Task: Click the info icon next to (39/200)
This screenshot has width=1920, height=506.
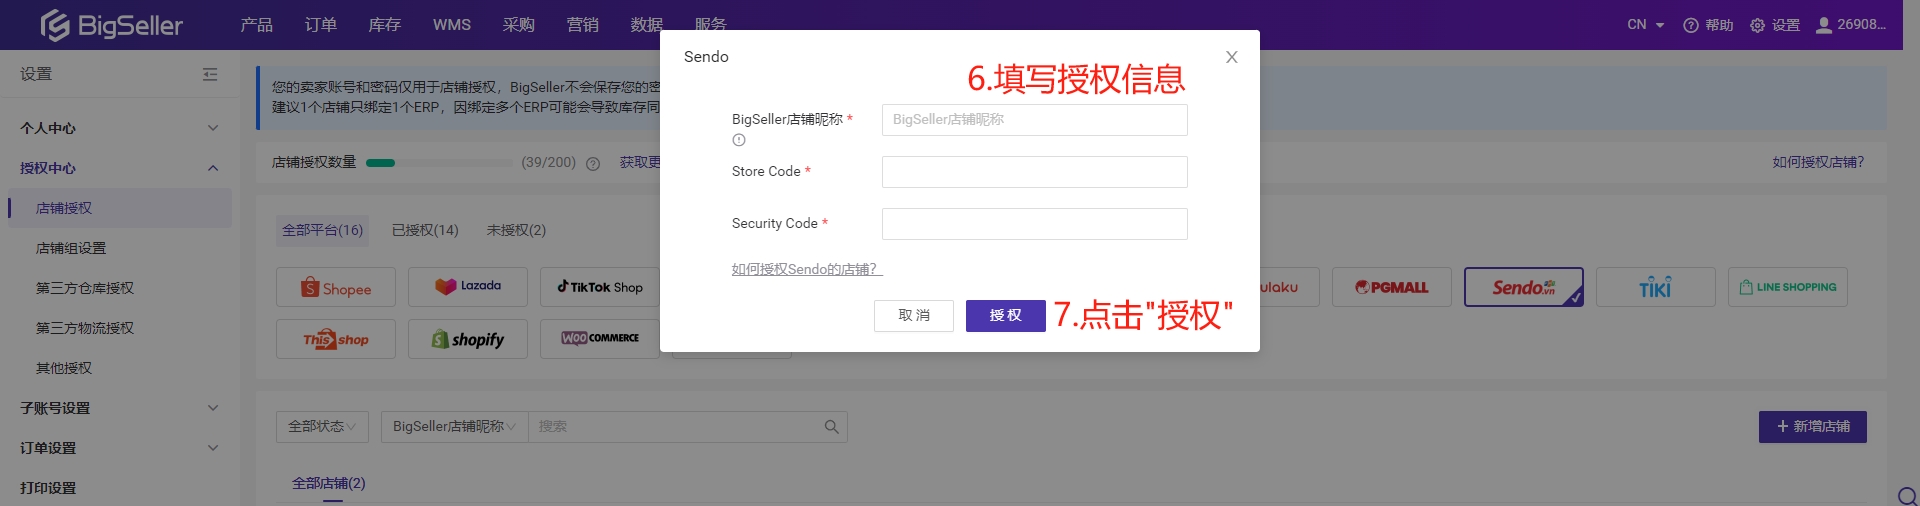Action: pyautogui.click(x=593, y=163)
